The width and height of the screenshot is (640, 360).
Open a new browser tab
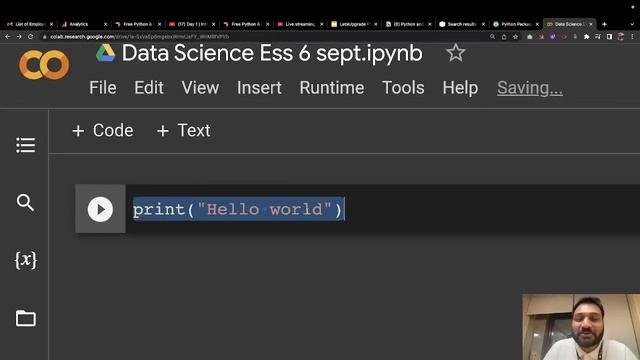coord(604,24)
